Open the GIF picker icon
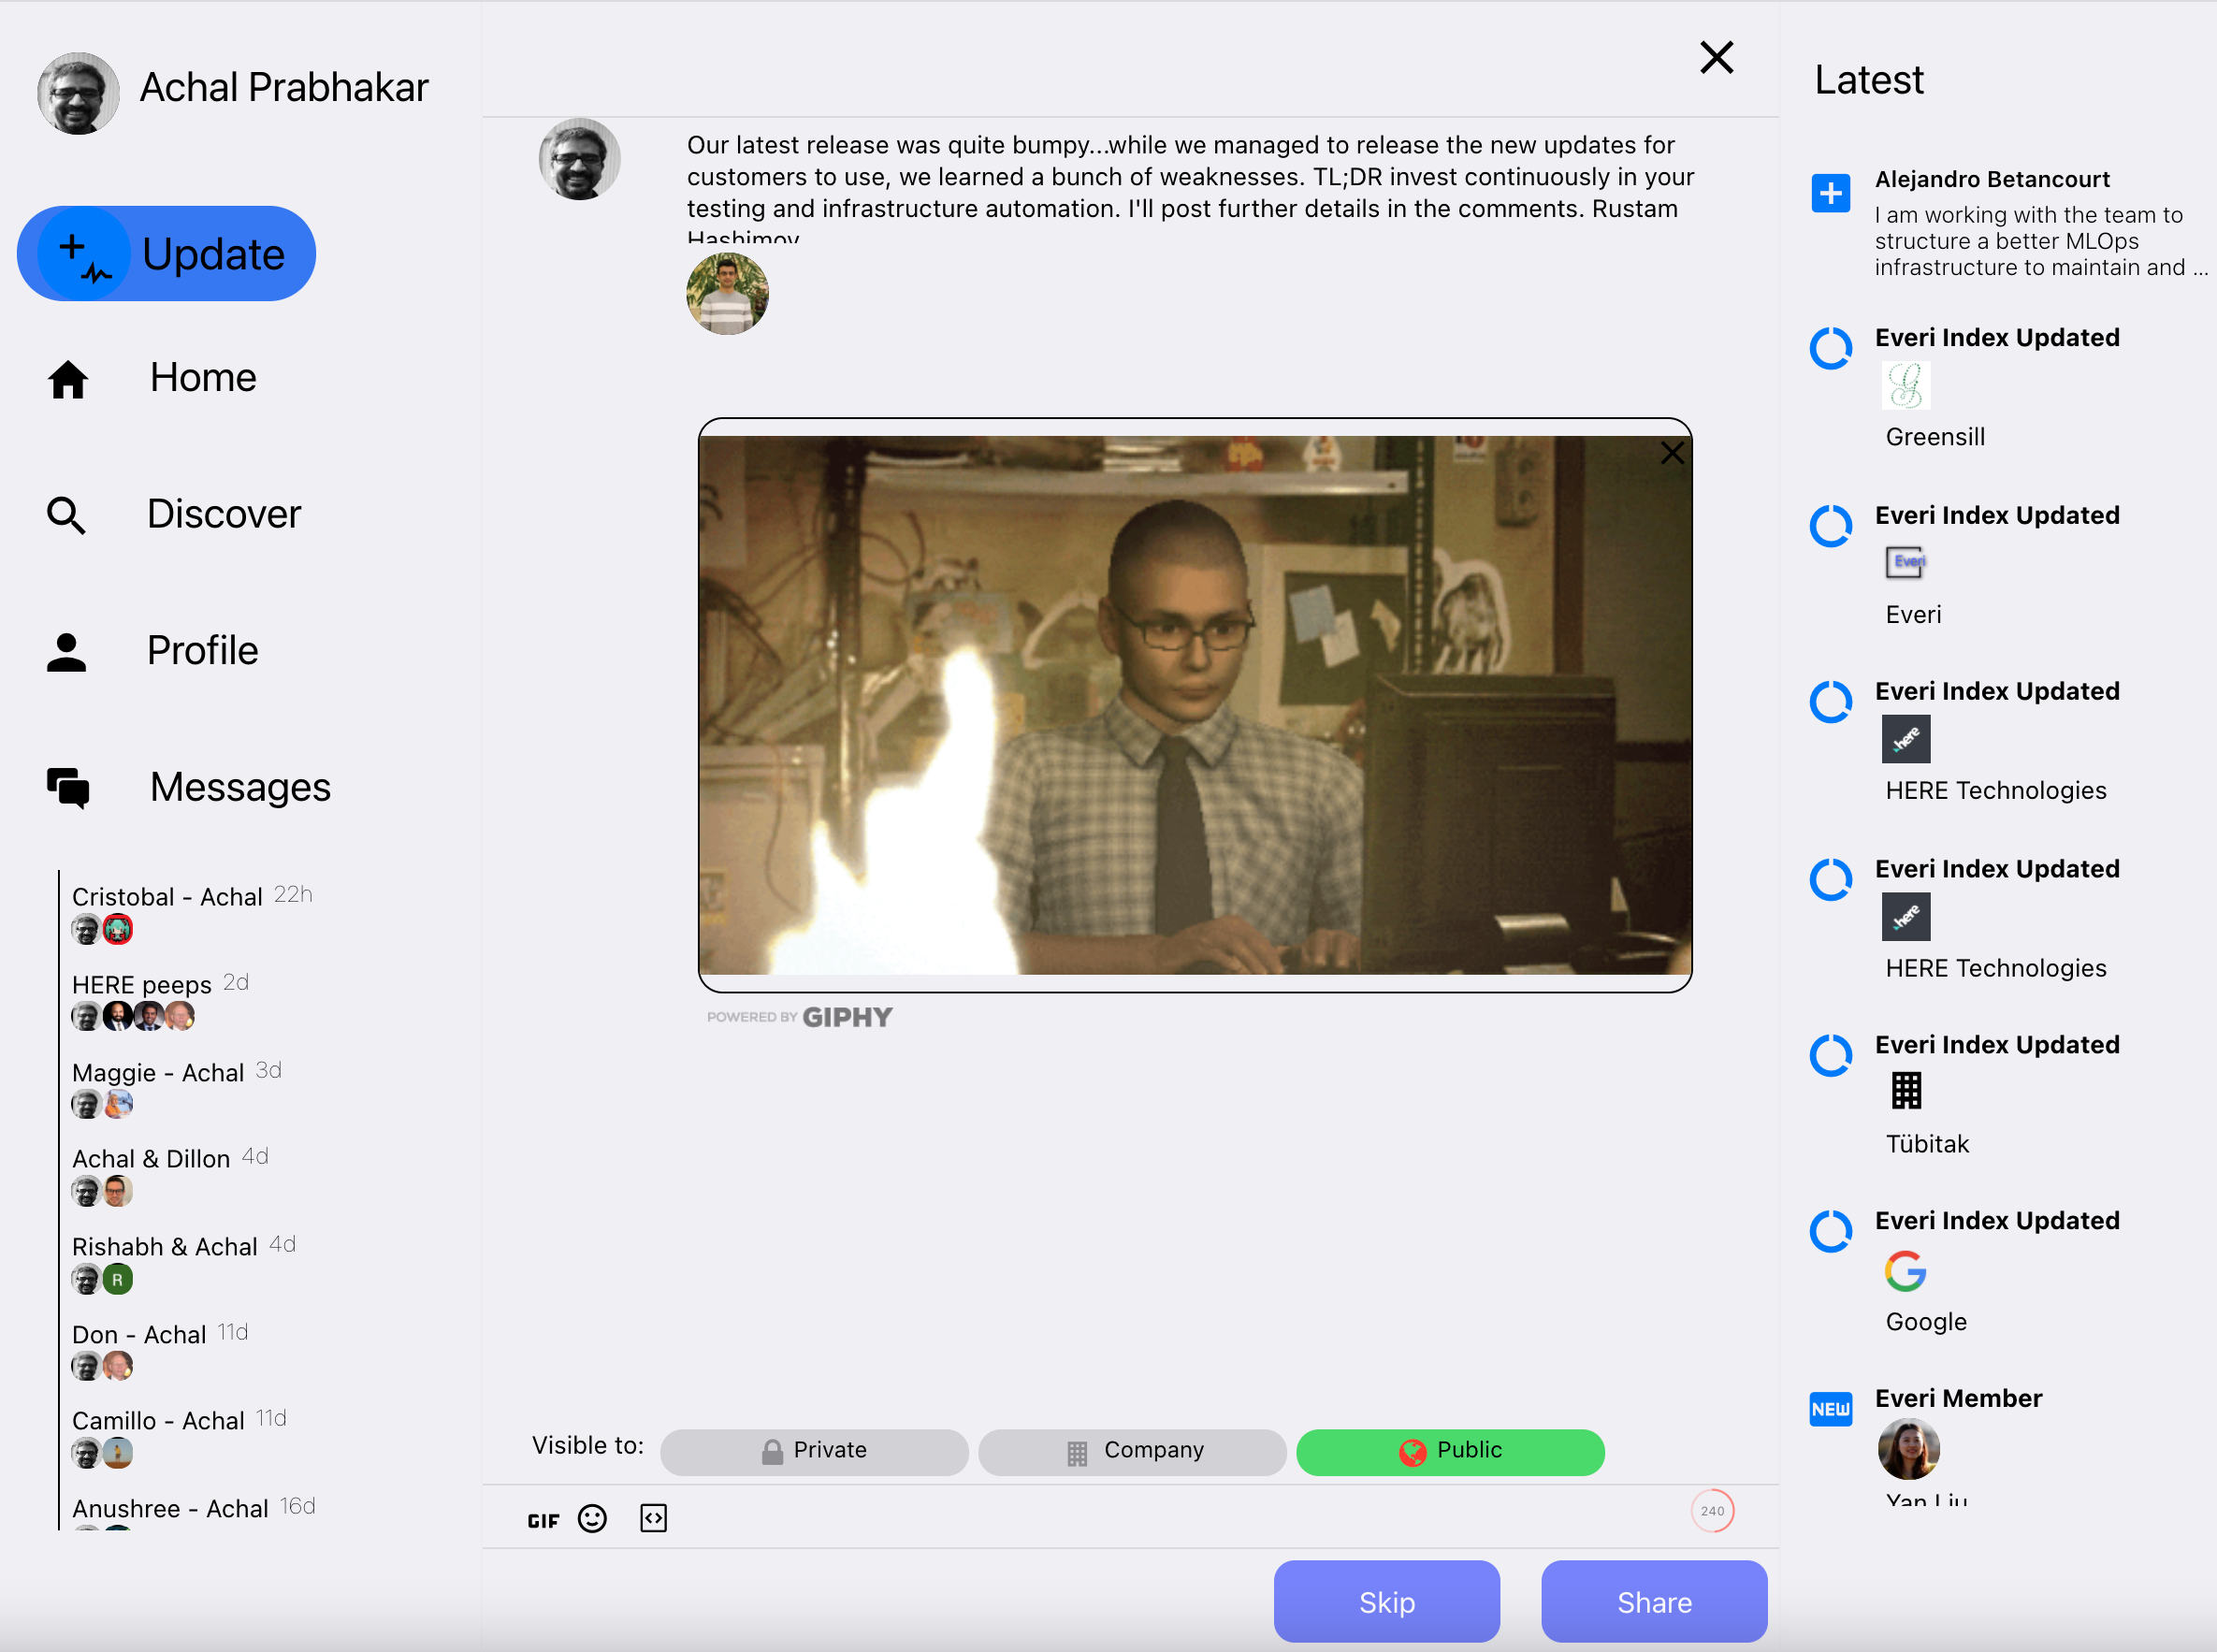Image resolution: width=2217 pixels, height=1652 pixels. click(x=543, y=1520)
